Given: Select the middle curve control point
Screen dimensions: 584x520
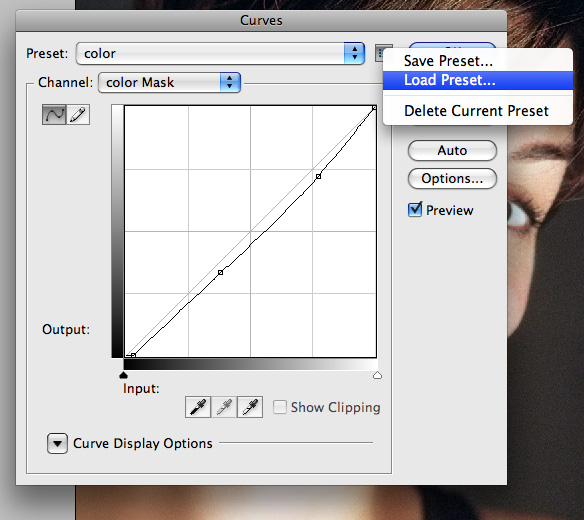Looking at the screenshot, I should tap(220, 273).
